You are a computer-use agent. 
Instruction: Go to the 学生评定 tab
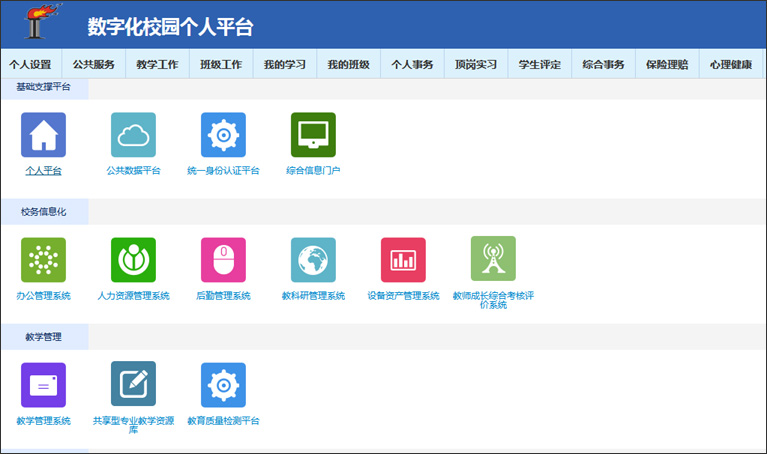point(539,65)
